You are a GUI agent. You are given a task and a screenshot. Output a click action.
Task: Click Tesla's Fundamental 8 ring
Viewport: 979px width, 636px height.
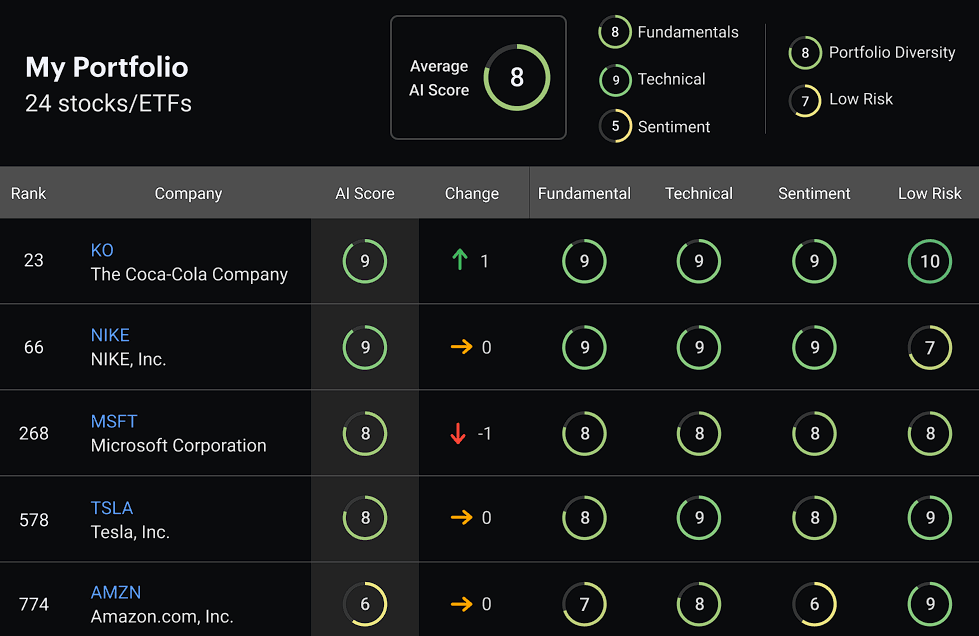click(584, 517)
